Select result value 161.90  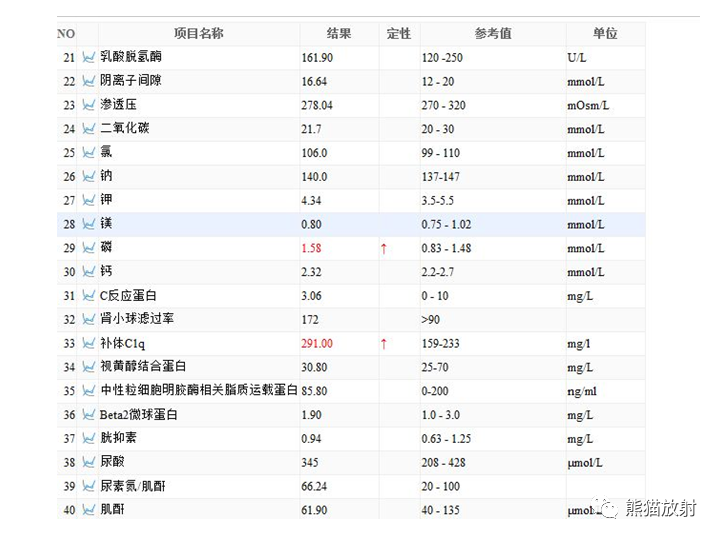317,58
